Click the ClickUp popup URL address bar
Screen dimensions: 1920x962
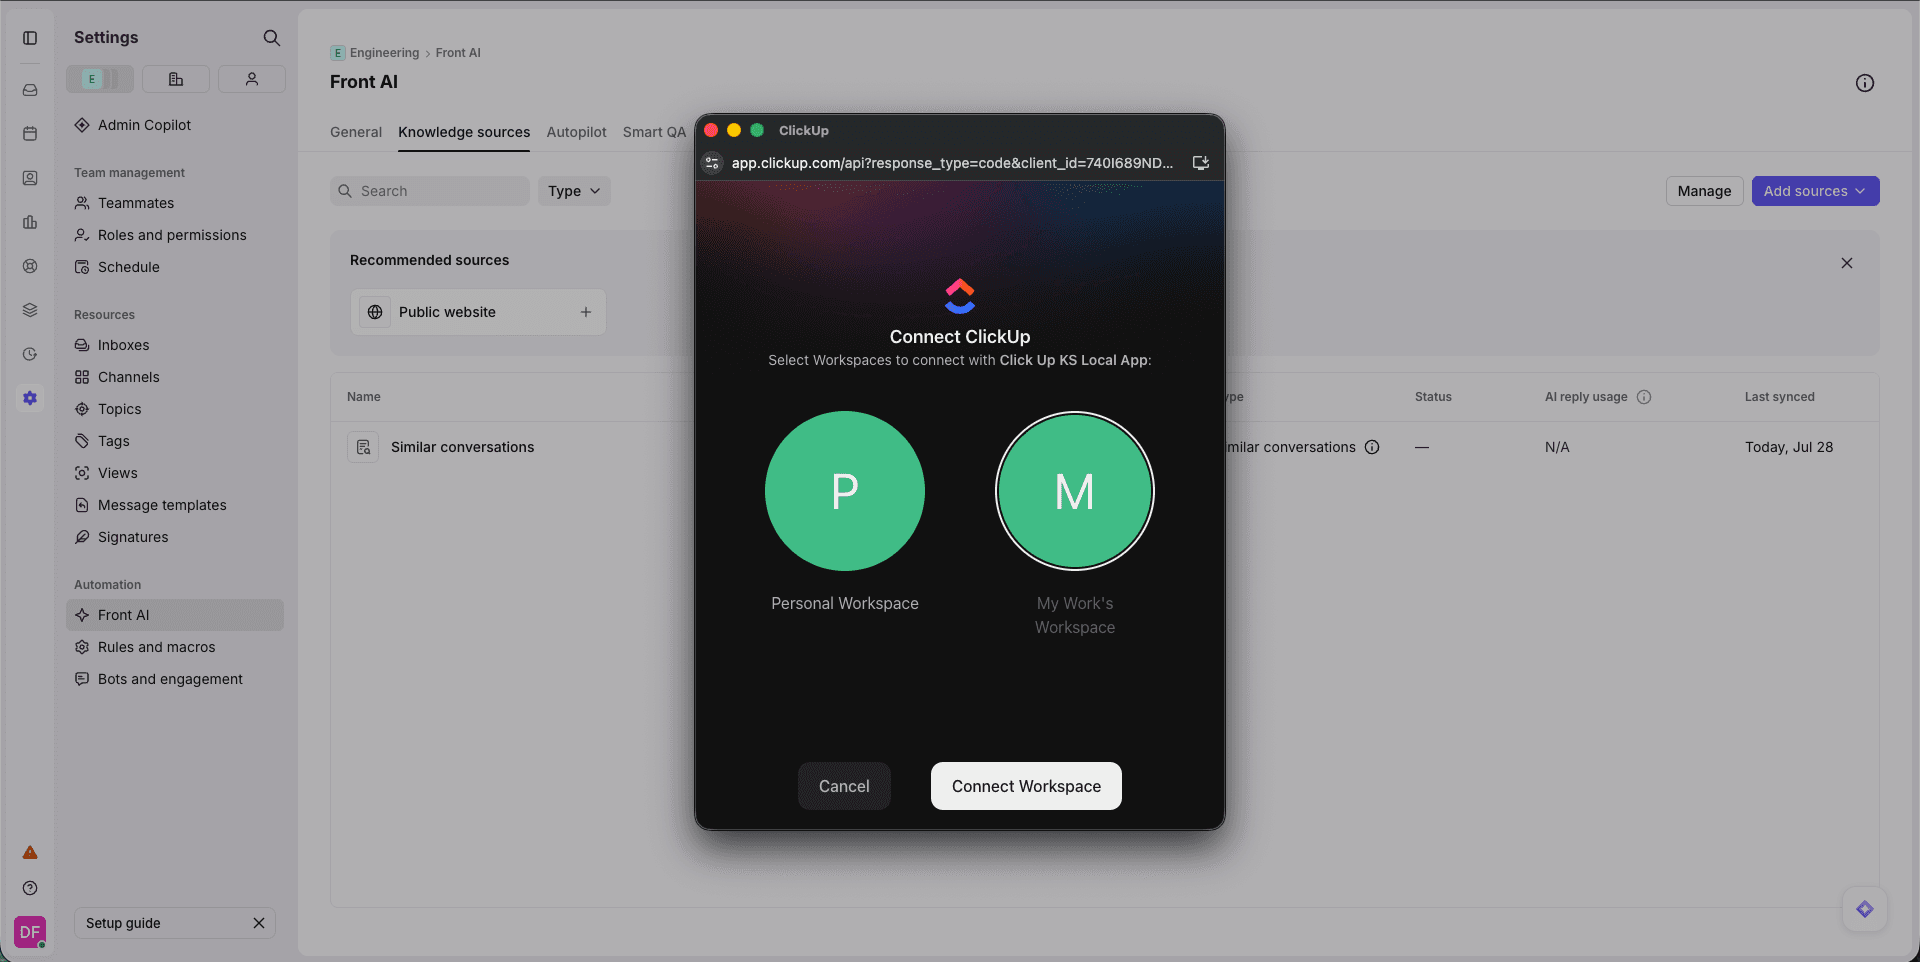point(952,163)
